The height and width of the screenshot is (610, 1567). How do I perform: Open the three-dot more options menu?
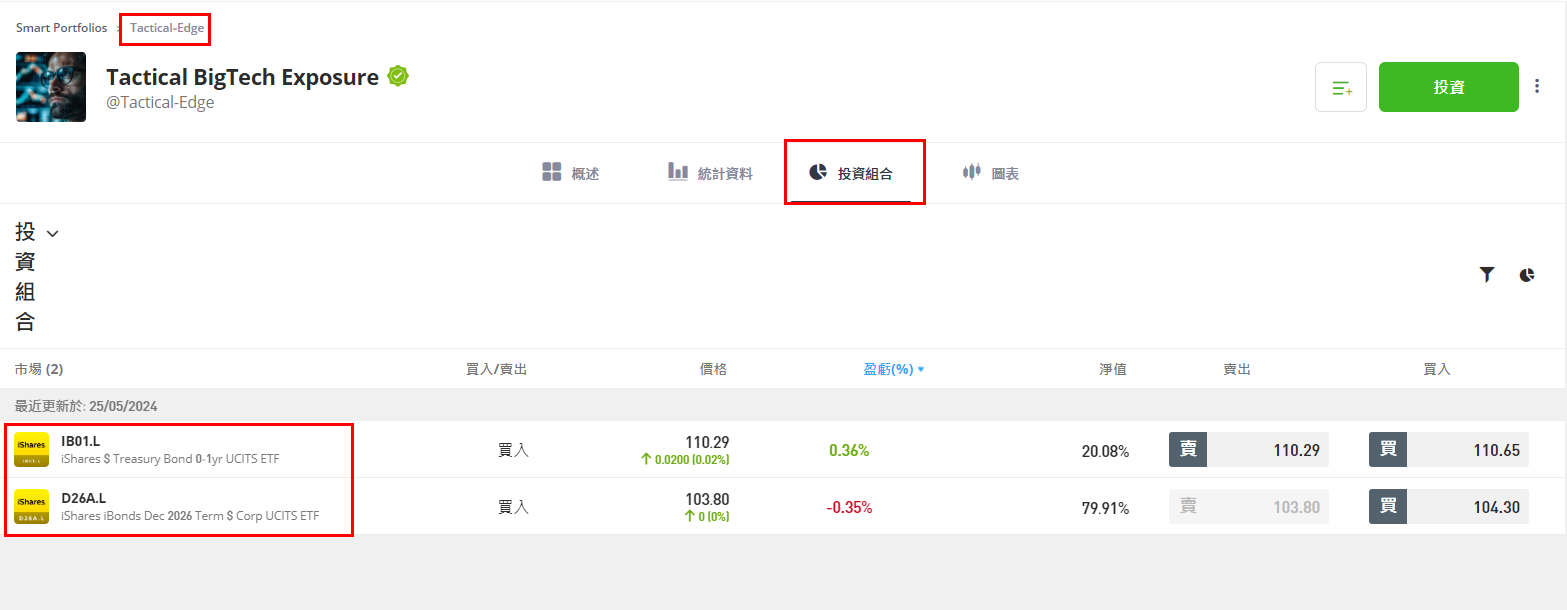tap(1537, 87)
